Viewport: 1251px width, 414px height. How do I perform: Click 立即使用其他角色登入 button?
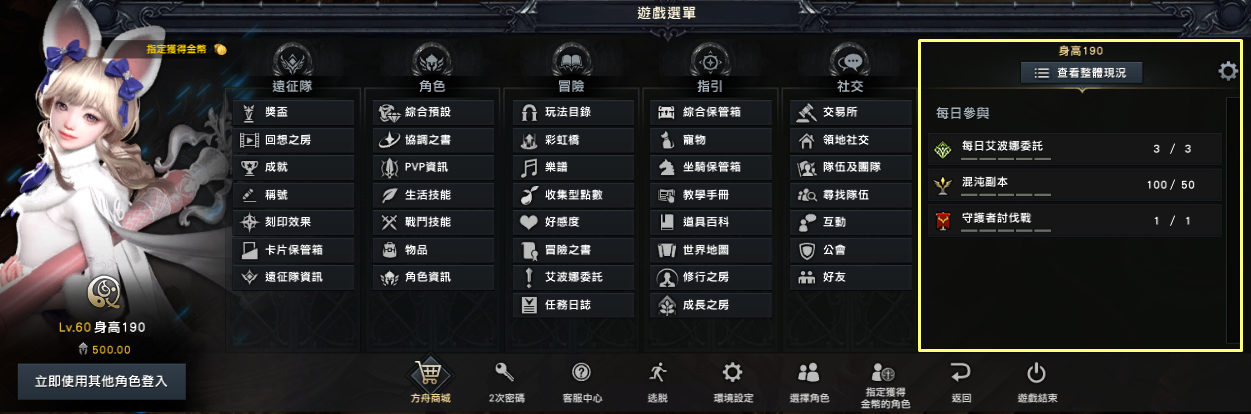(x=102, y=380)
